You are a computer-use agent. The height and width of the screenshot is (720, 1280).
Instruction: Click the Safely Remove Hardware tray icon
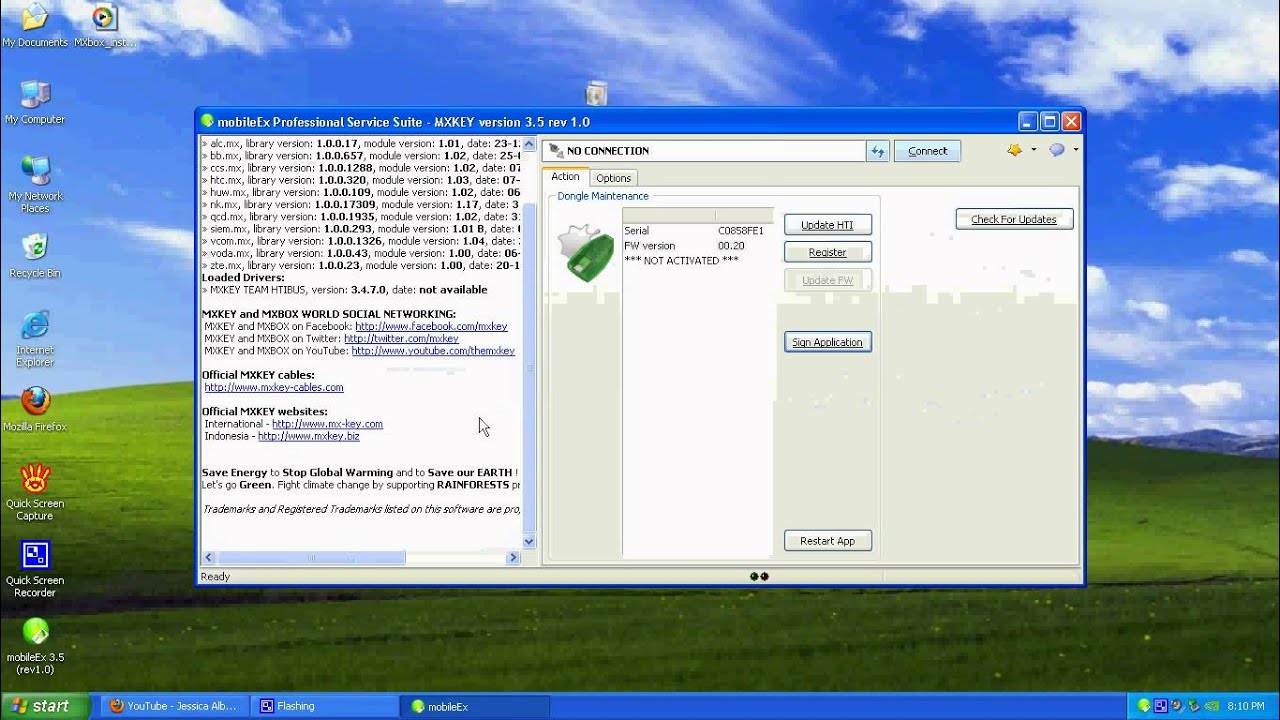[1193, 706]
